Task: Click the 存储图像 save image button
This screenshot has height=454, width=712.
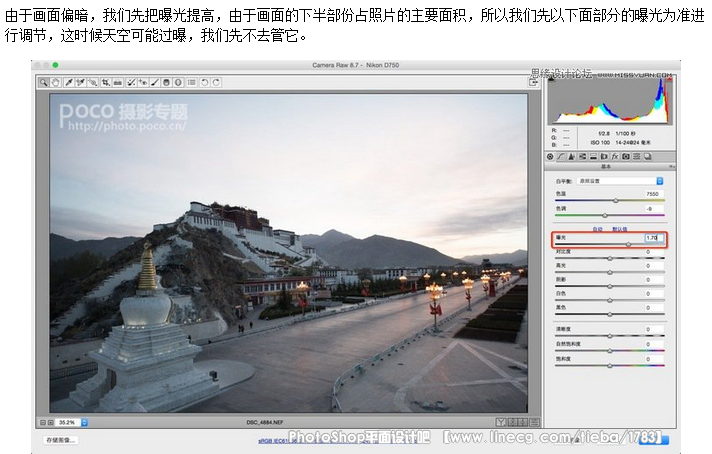Action: pos(61,440)
